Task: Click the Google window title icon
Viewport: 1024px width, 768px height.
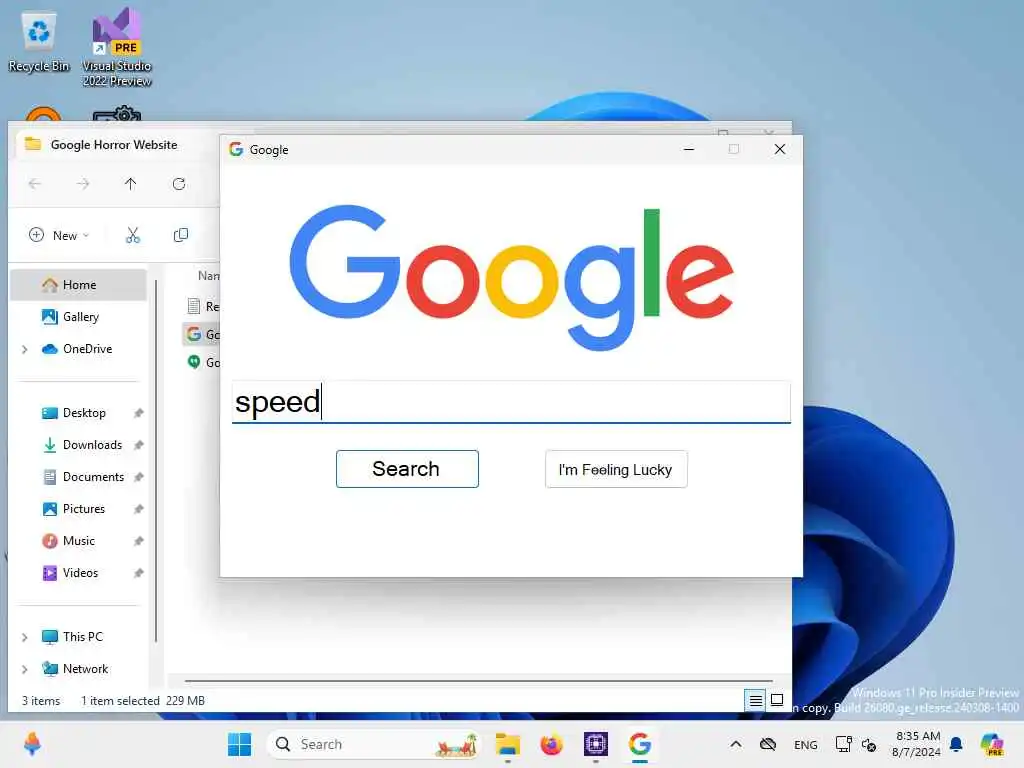Action: (x=236, y=150)
